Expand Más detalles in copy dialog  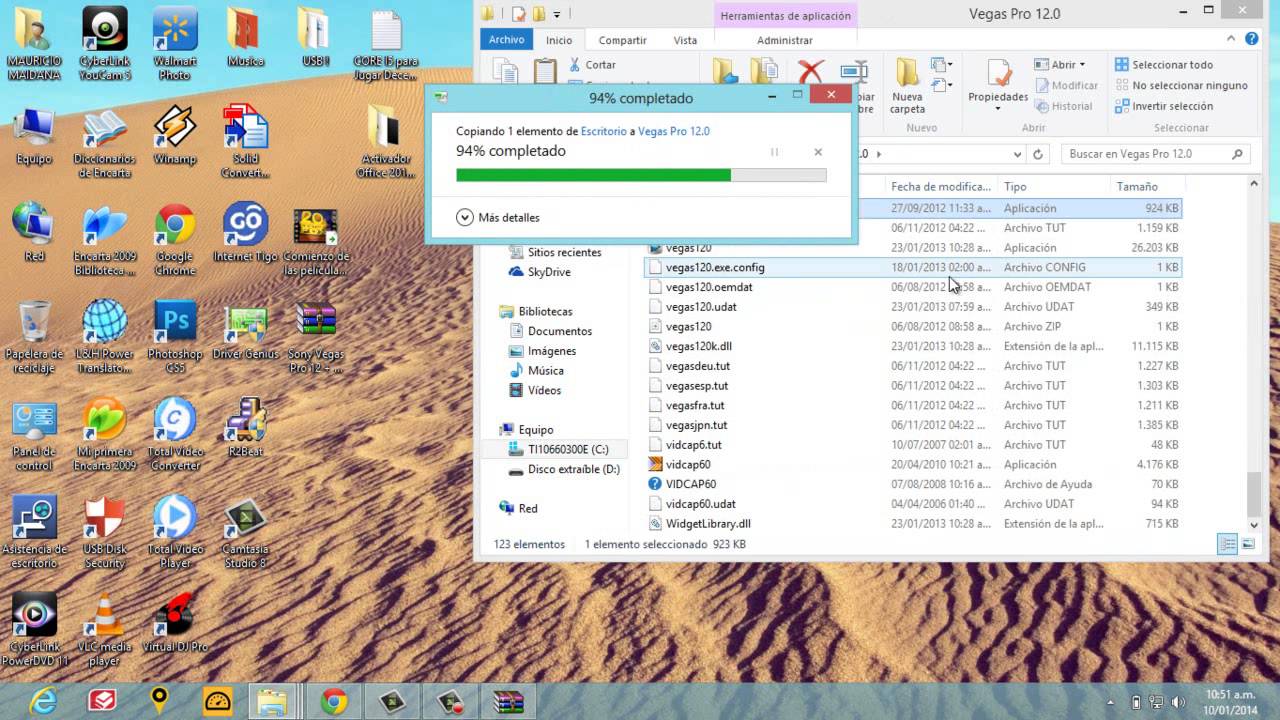497,217
